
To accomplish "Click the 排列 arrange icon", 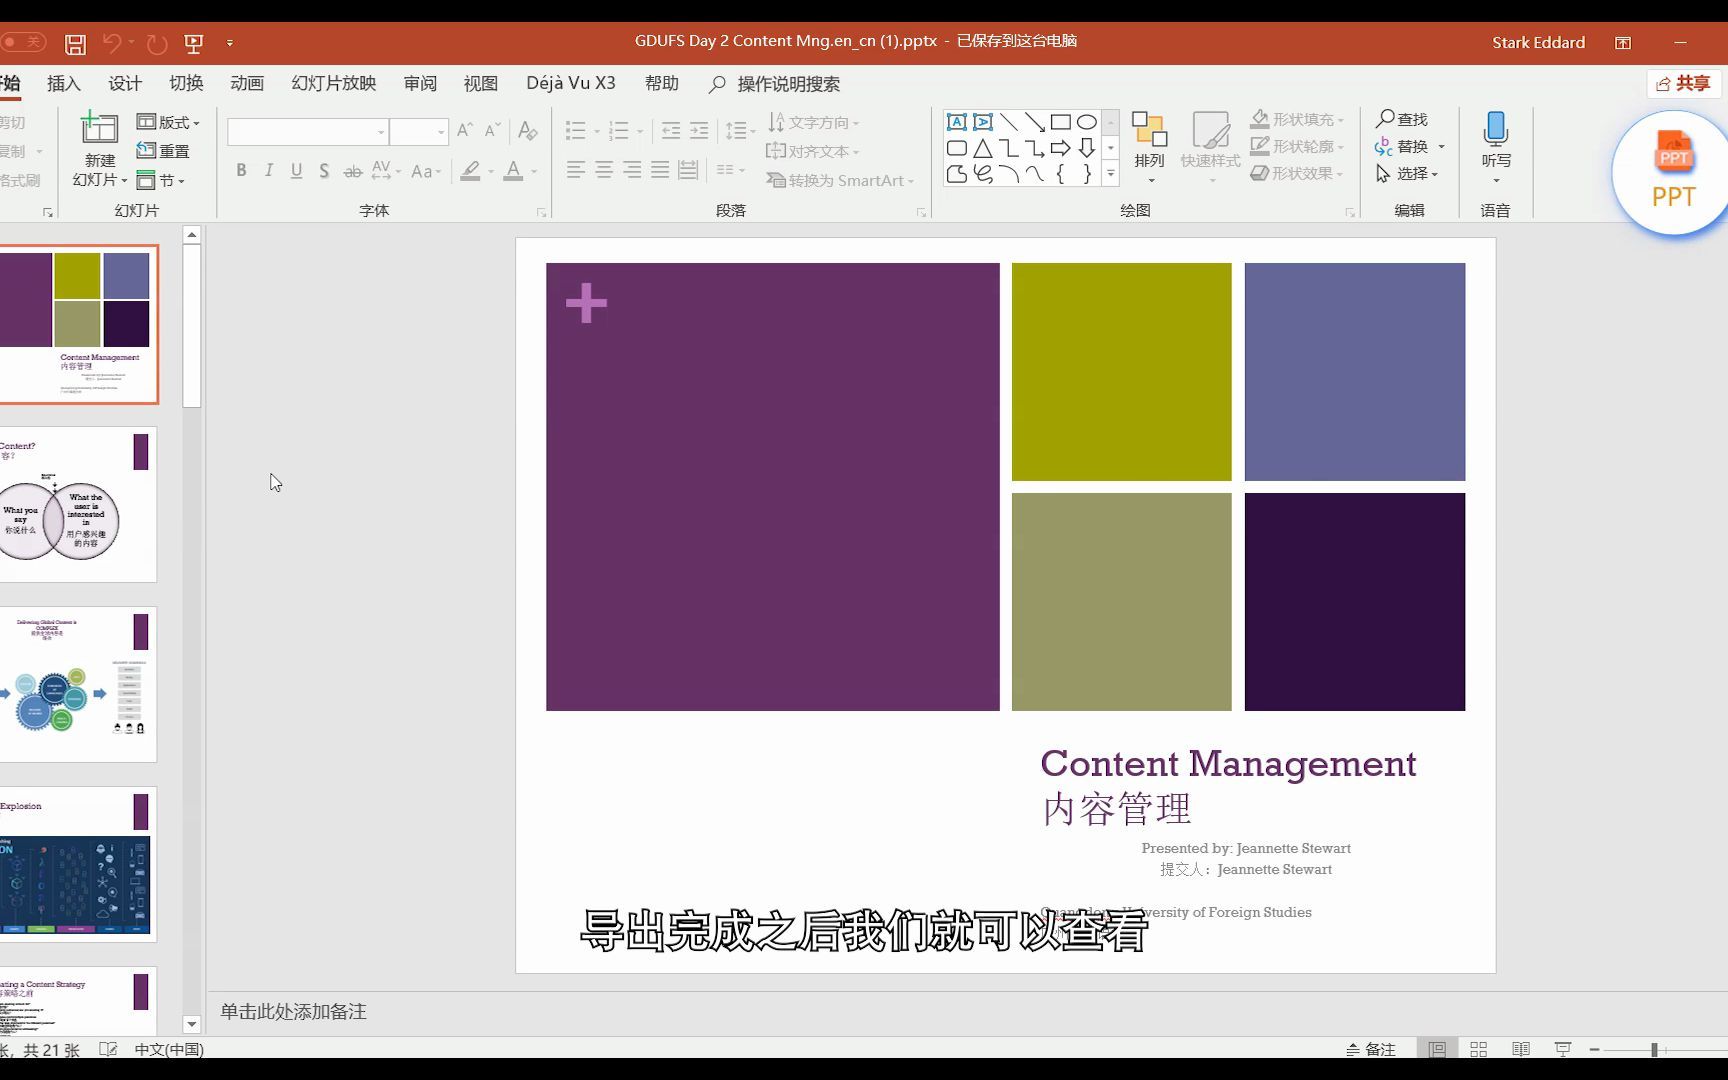I will [1150, 130].
